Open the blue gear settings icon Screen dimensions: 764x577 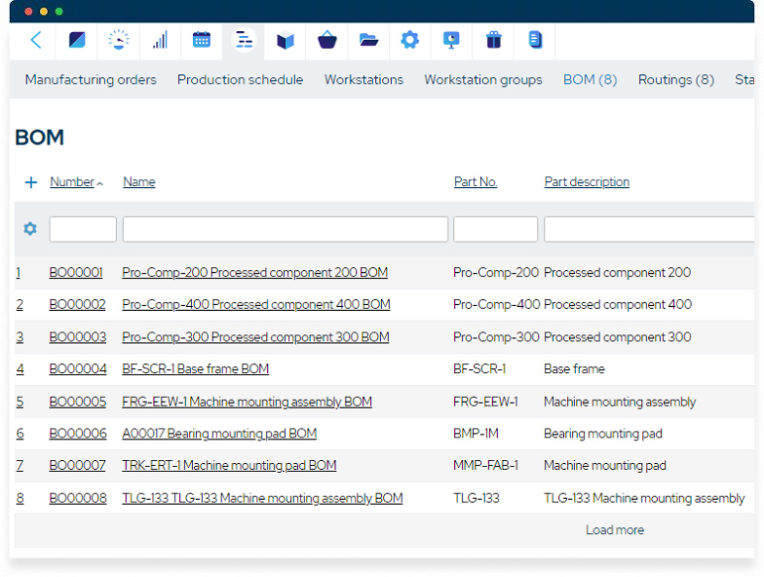pos(410,40)
